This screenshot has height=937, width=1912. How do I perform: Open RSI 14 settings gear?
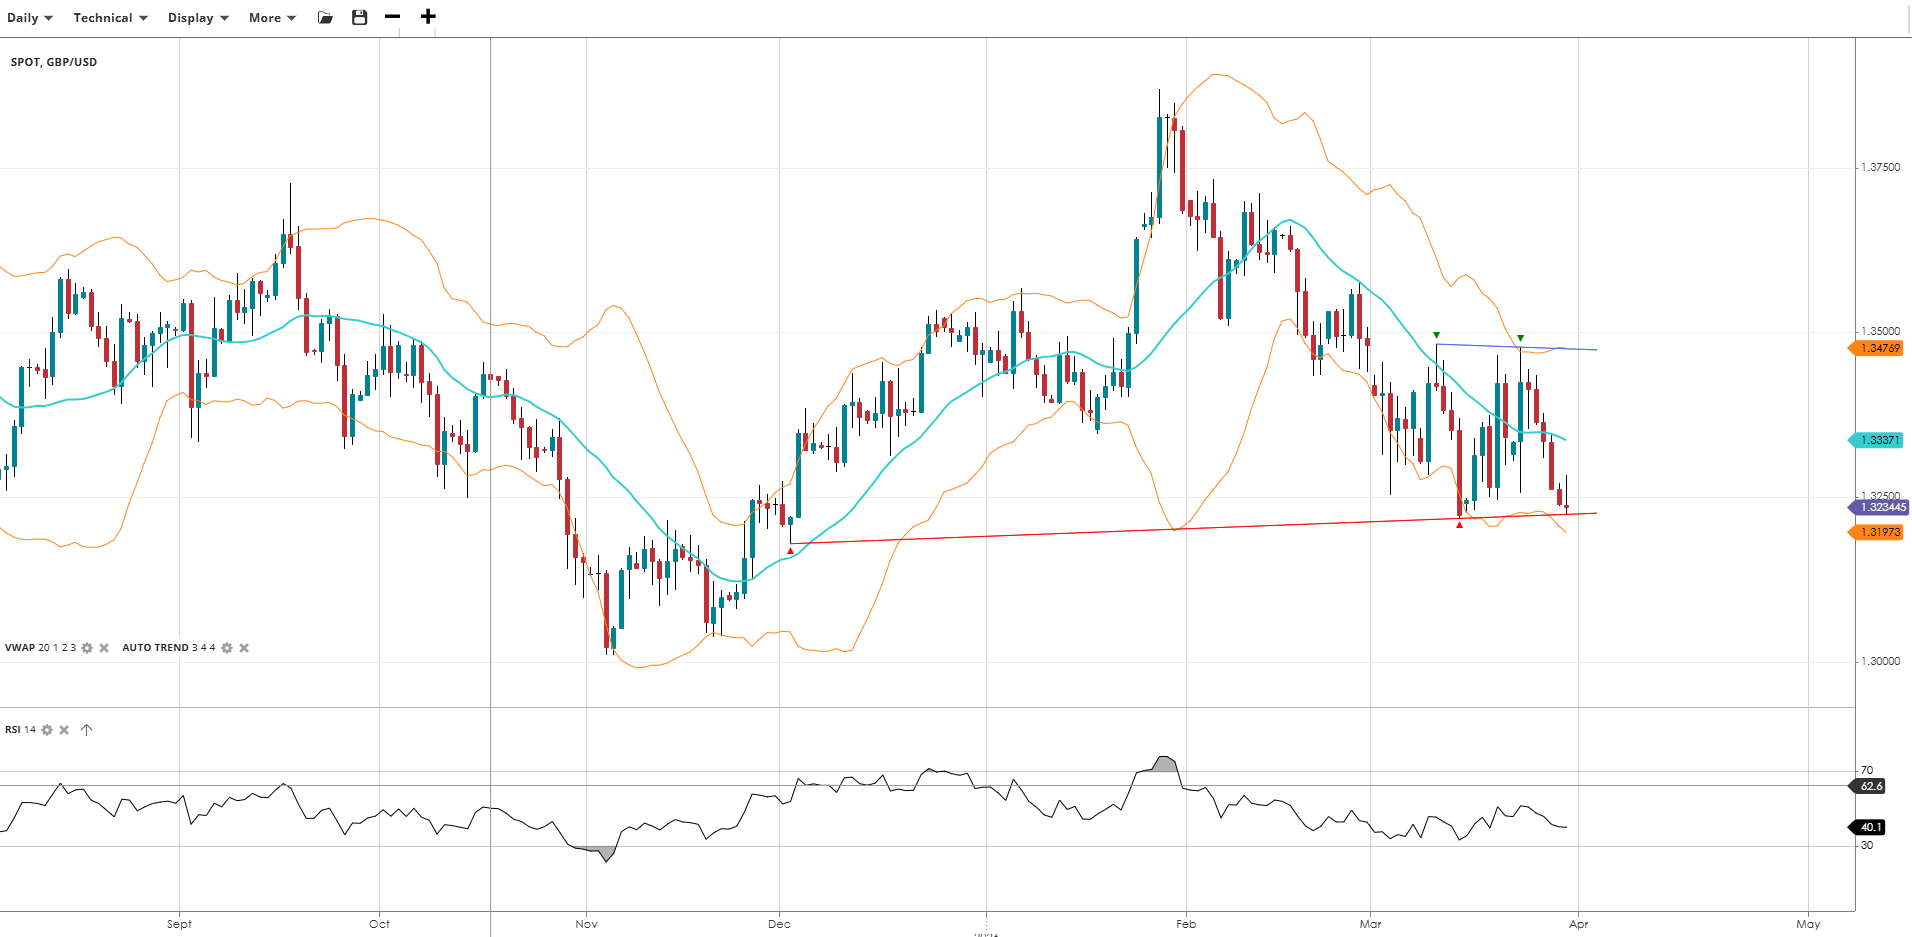click(x=47, y=730)
